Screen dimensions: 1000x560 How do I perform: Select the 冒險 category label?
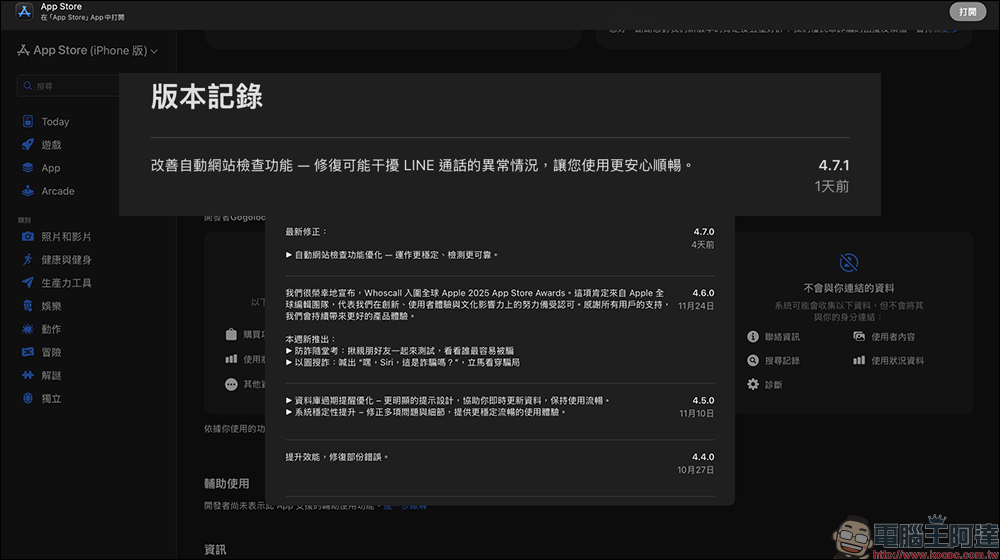click(51, 352)
